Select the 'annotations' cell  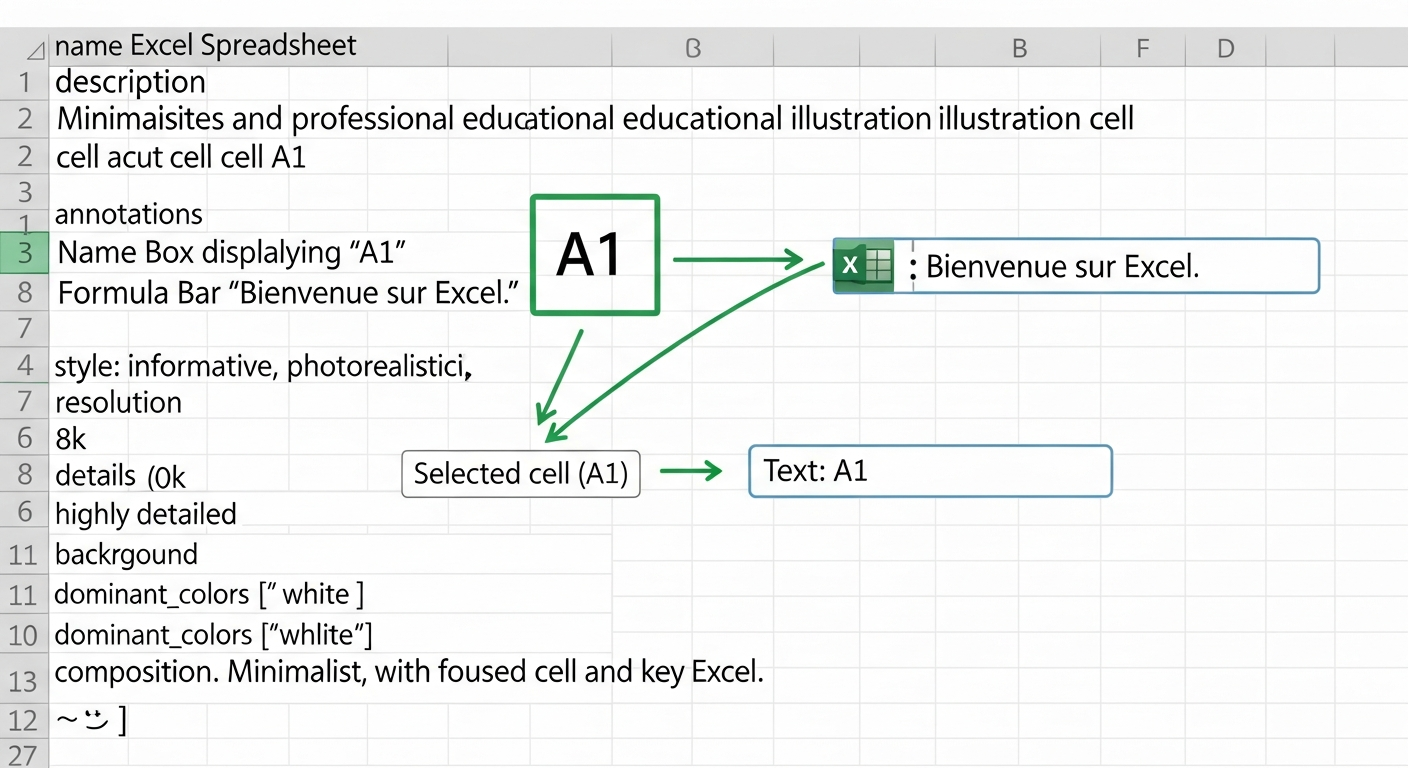coord(129,214)
